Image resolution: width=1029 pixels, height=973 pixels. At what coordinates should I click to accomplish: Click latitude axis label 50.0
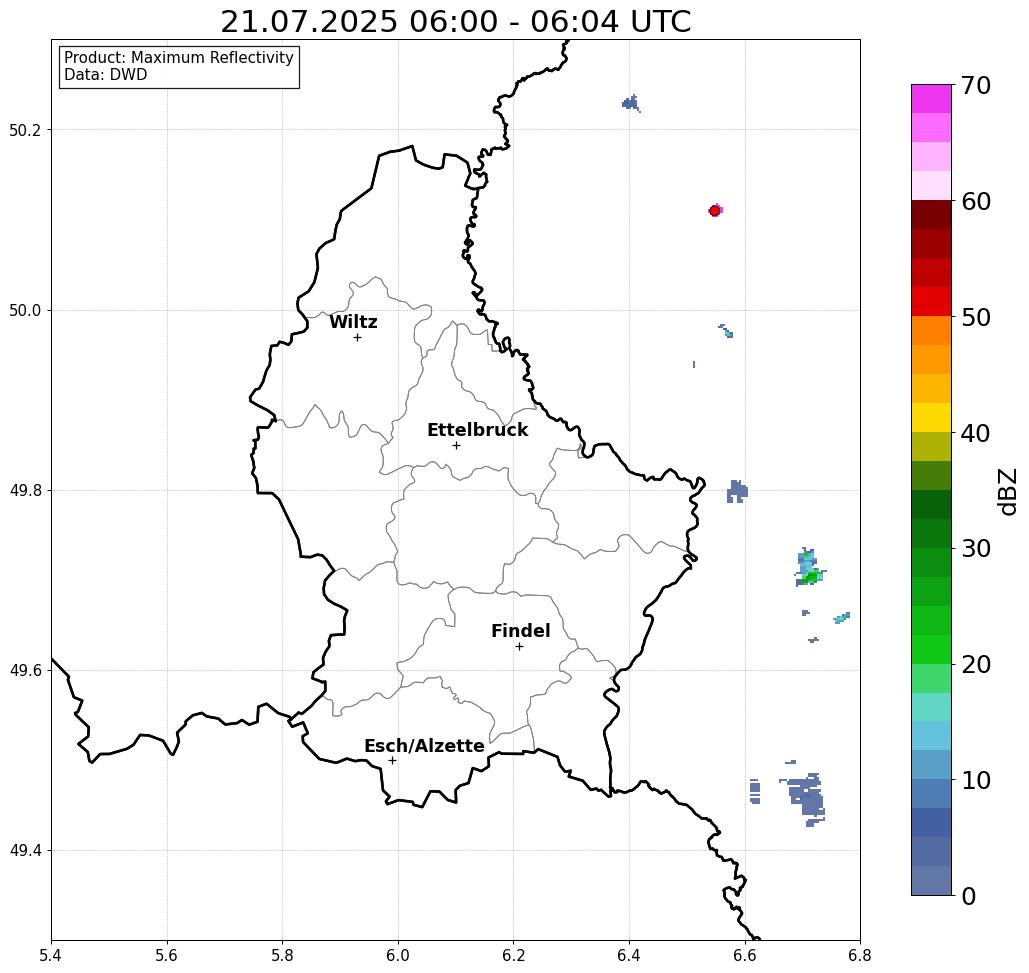(x=25, y=310)
